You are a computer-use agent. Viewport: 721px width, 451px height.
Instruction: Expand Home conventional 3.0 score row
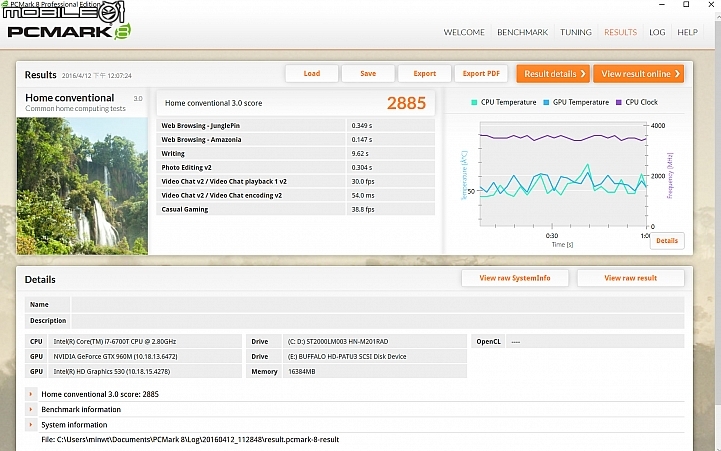tap(31, 394)
